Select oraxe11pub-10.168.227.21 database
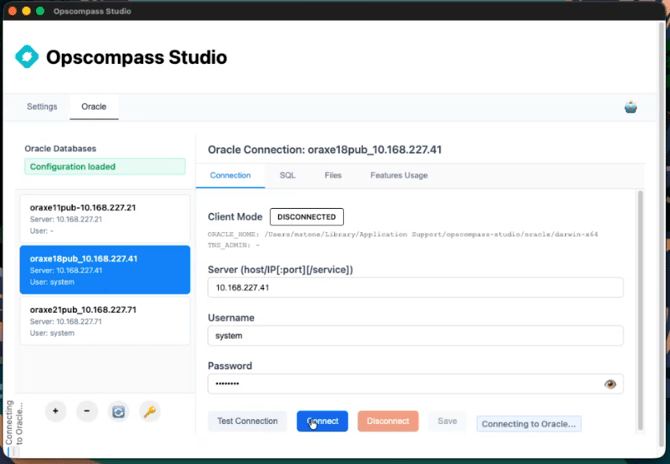 pos(105,219)
